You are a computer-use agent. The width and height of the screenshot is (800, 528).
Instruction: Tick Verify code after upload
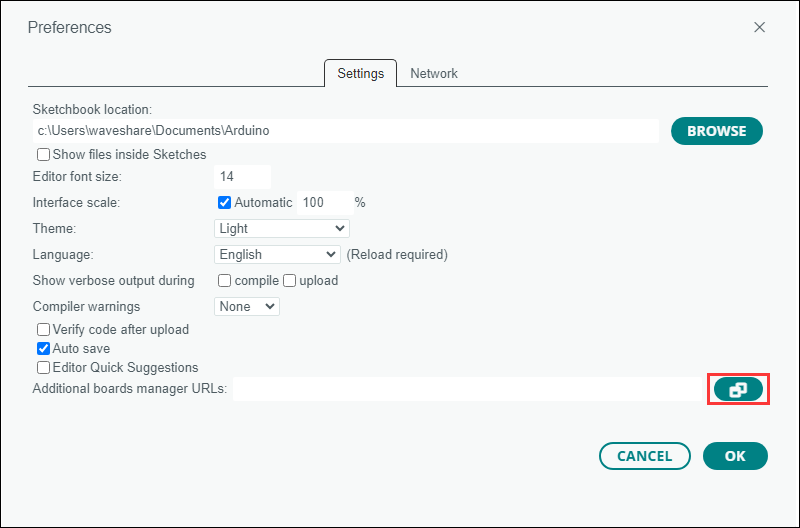click(43, 330)
